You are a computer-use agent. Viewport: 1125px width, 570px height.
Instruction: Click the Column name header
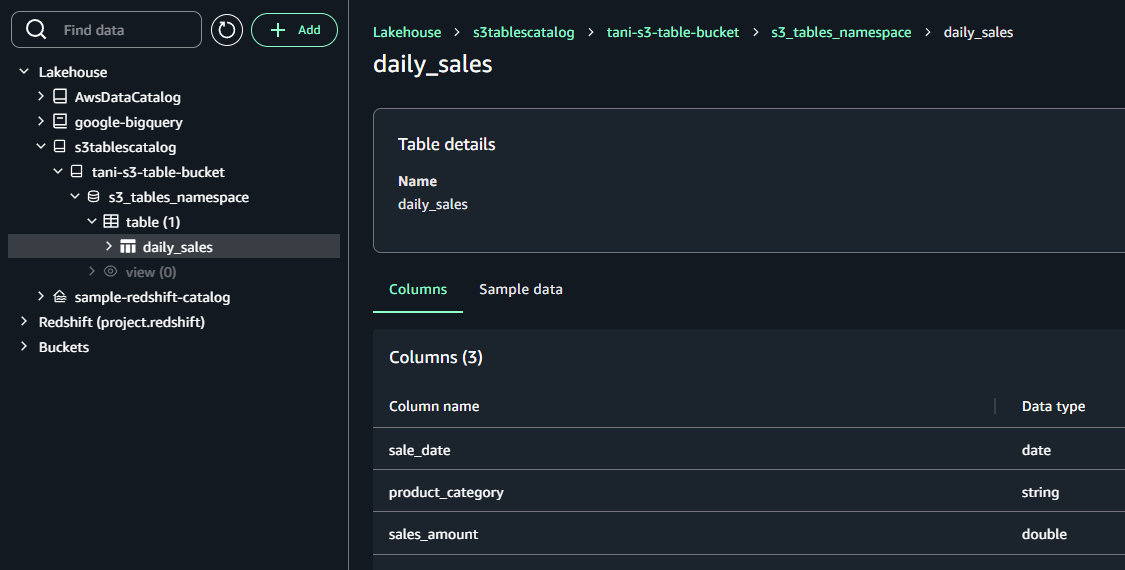tap(434, 406)
